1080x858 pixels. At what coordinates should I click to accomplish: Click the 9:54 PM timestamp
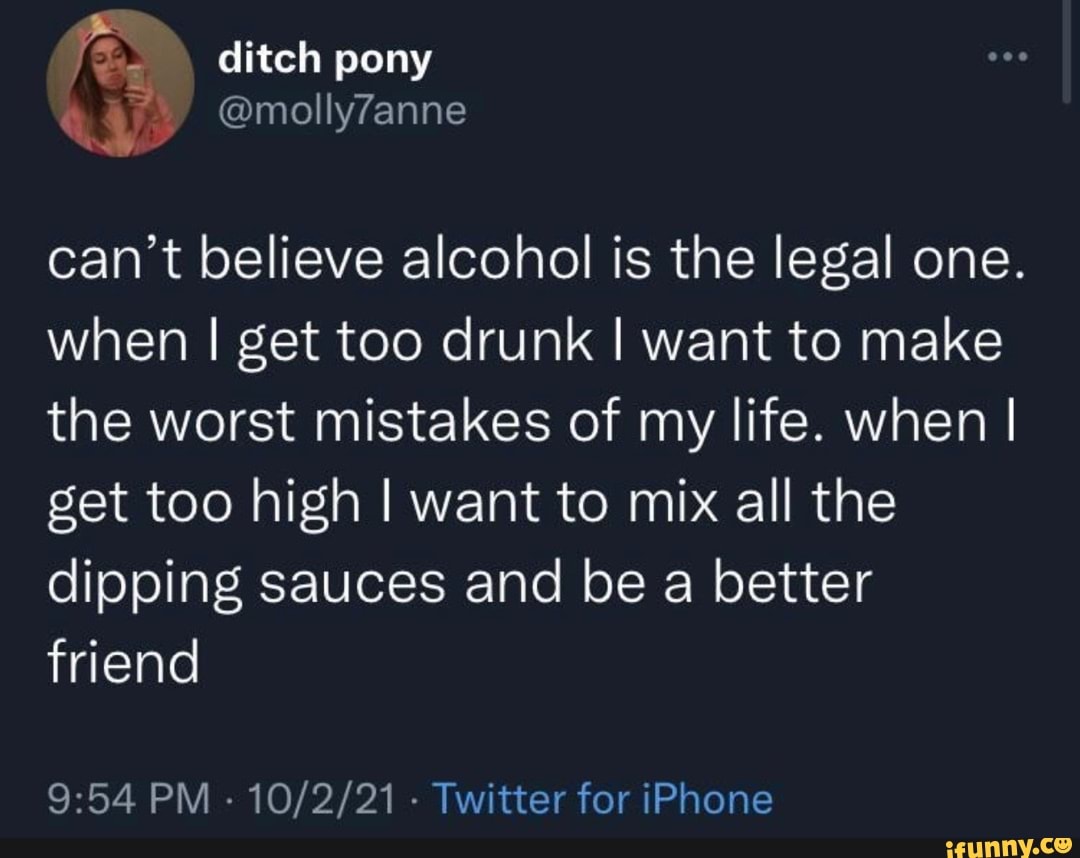click(129, 799)
